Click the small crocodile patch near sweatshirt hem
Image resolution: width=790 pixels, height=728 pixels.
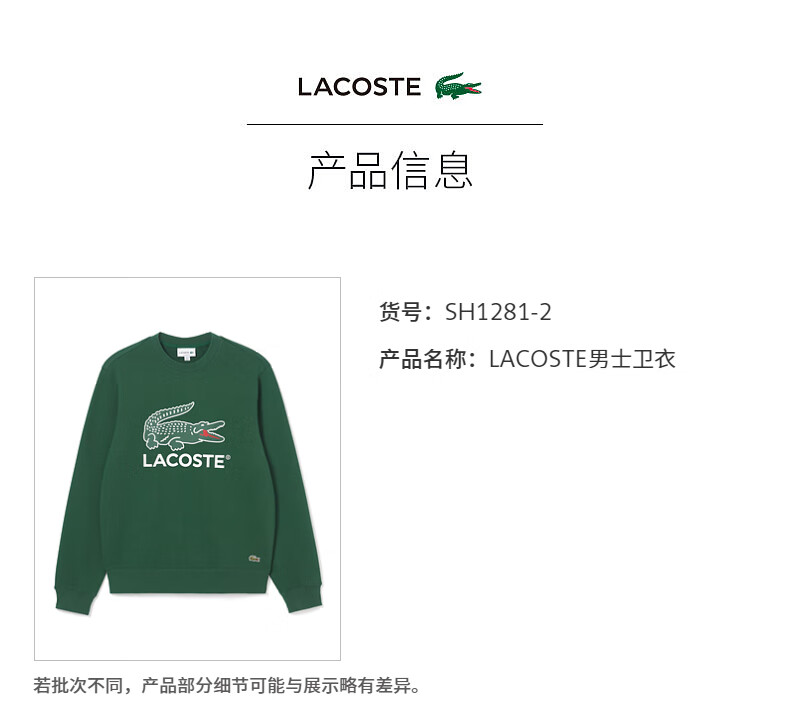pyautogui.click(x=254, y=558)
